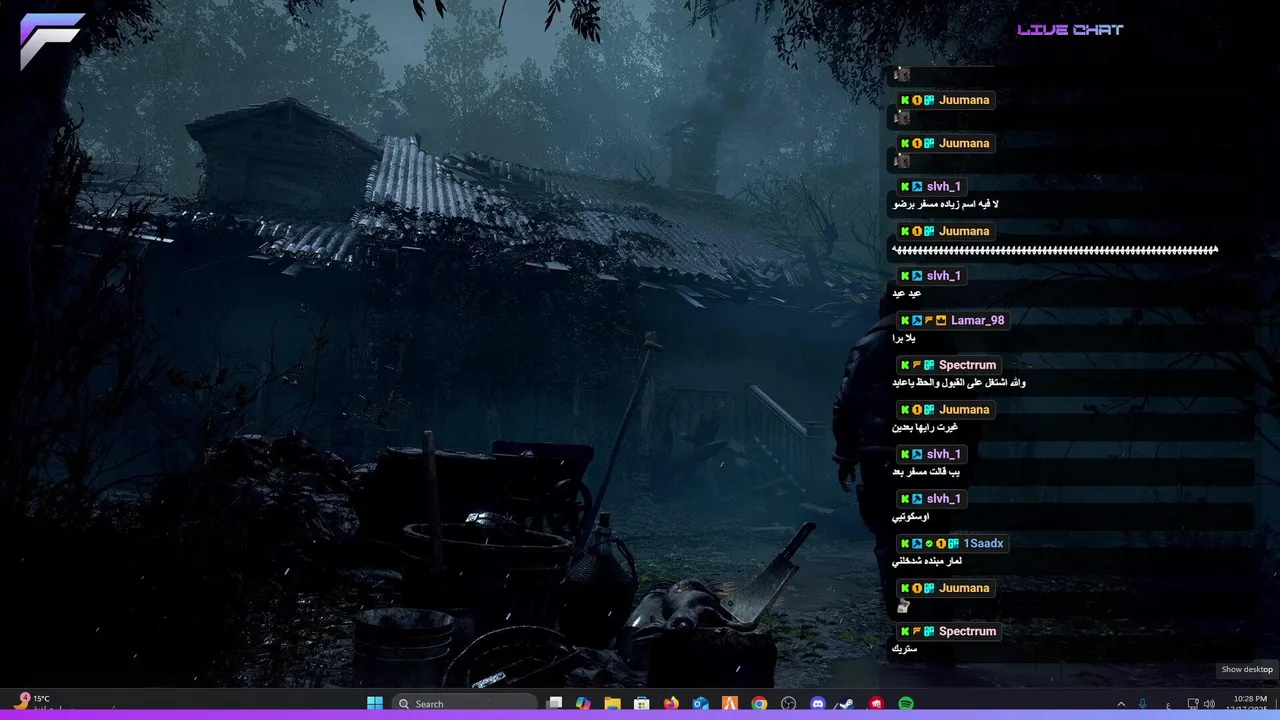Open the red app icon beside Steam

876,704
